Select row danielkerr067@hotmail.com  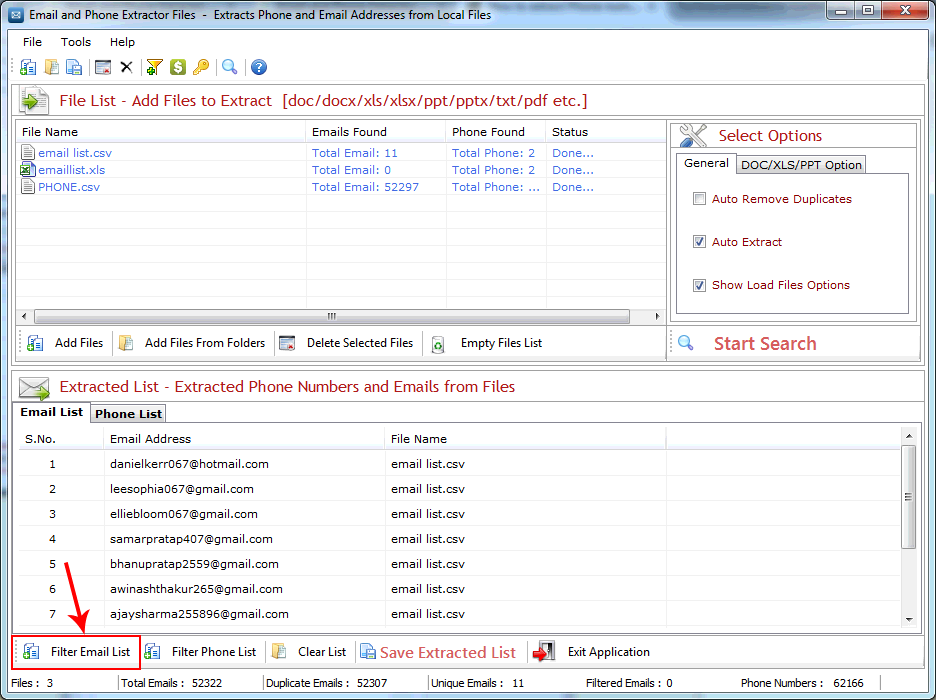(458, 464)
